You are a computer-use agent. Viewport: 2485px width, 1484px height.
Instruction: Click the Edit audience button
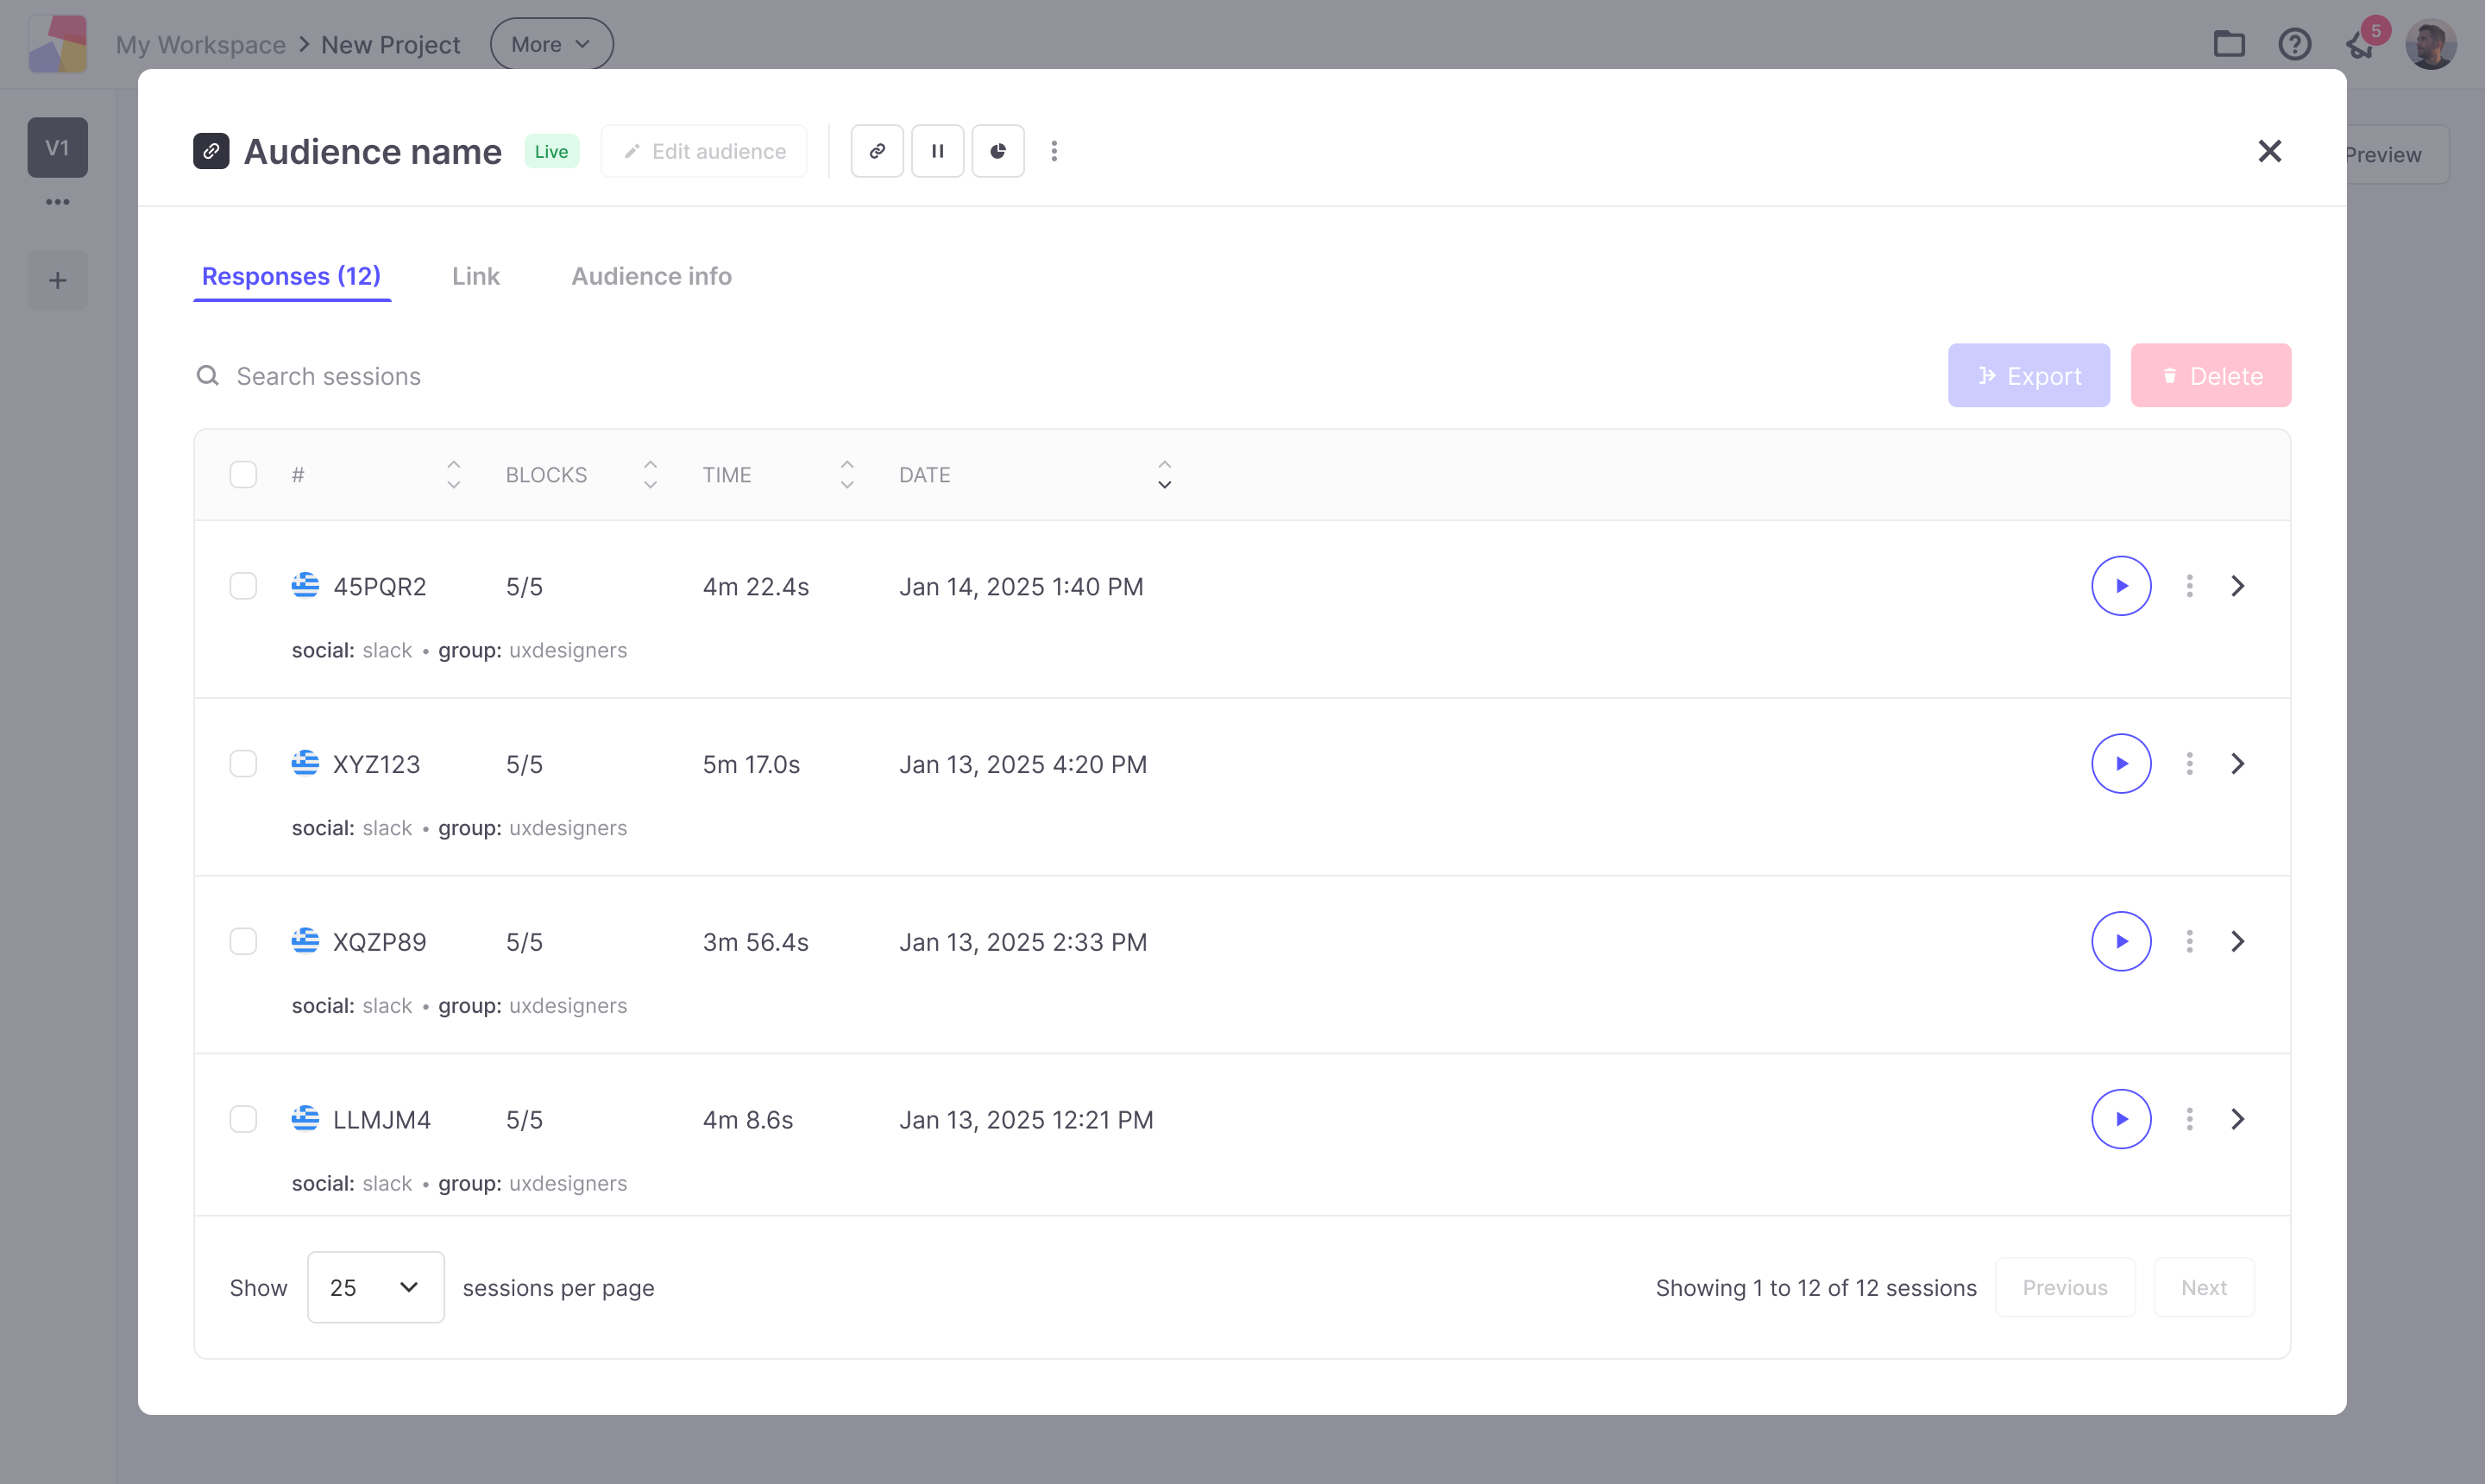[x=704, y=151]
